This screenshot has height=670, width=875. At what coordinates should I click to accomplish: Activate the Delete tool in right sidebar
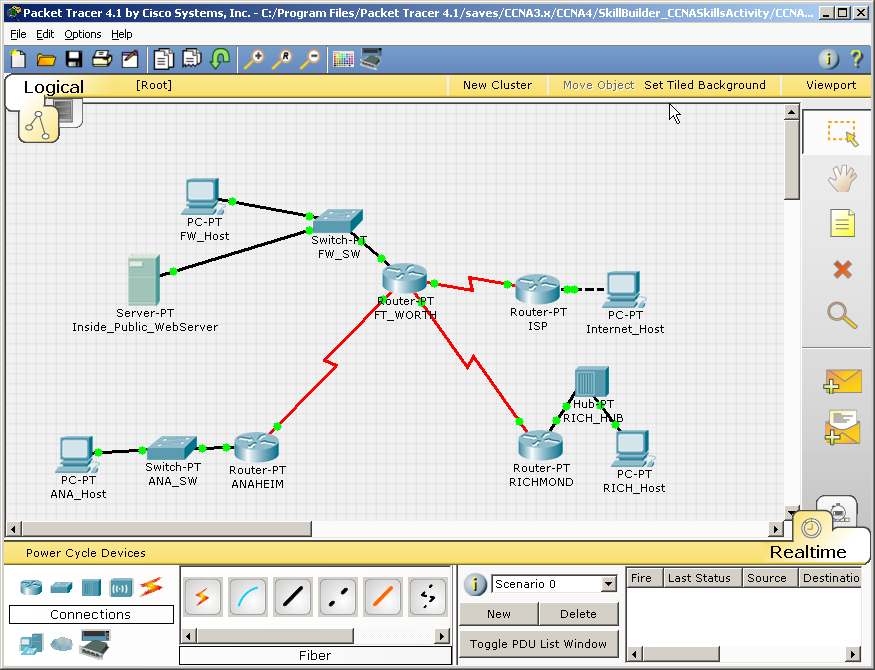[842, 268]
